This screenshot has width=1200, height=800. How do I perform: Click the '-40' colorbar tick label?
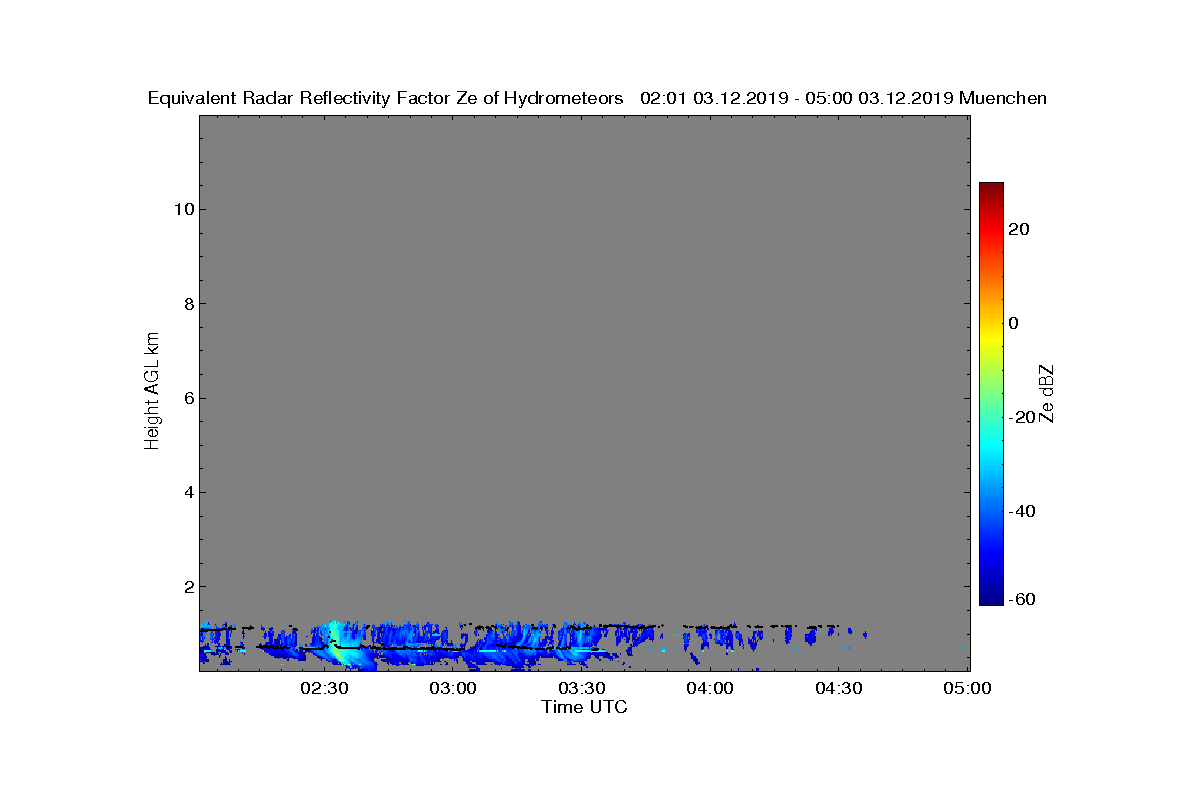click(1020, 511)
